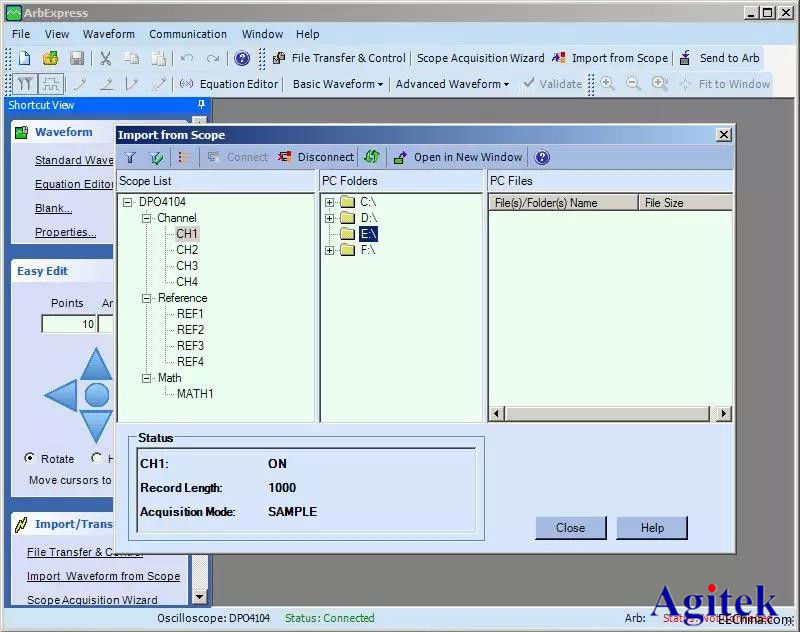Click Standard Waveform link in Shortcut View

coord(74,160)
